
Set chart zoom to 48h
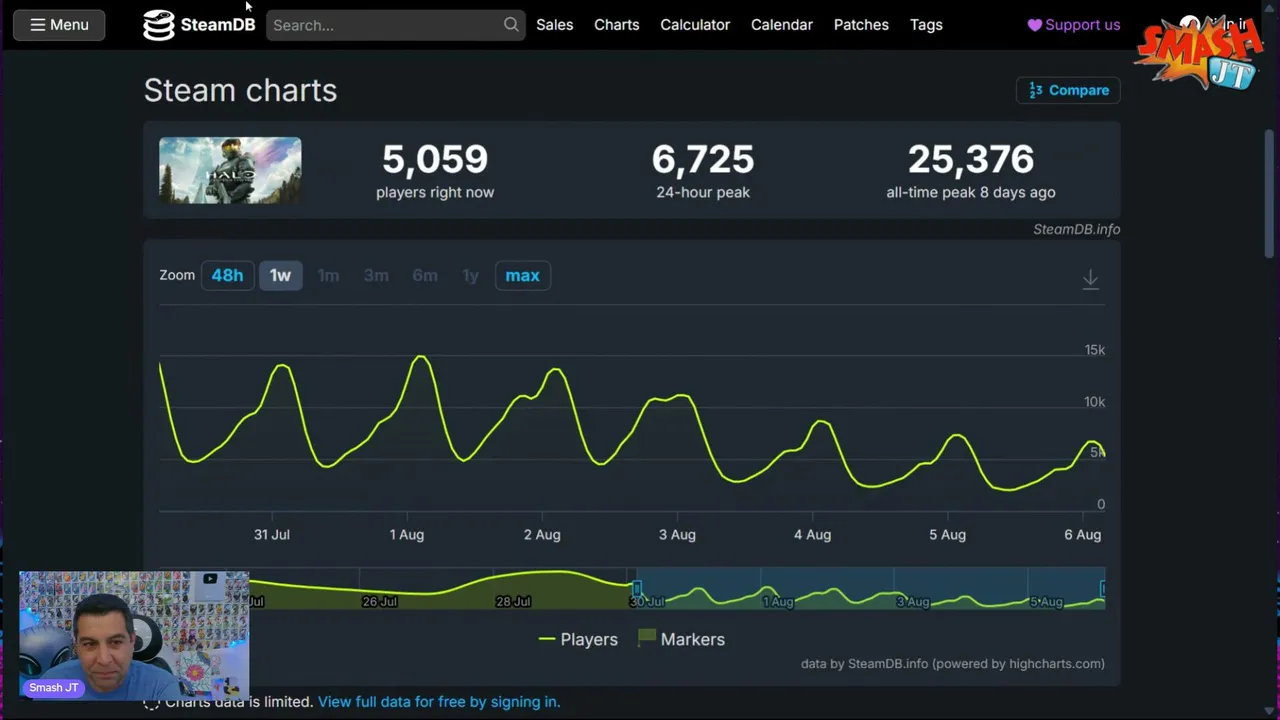click(x=227, y=275)
